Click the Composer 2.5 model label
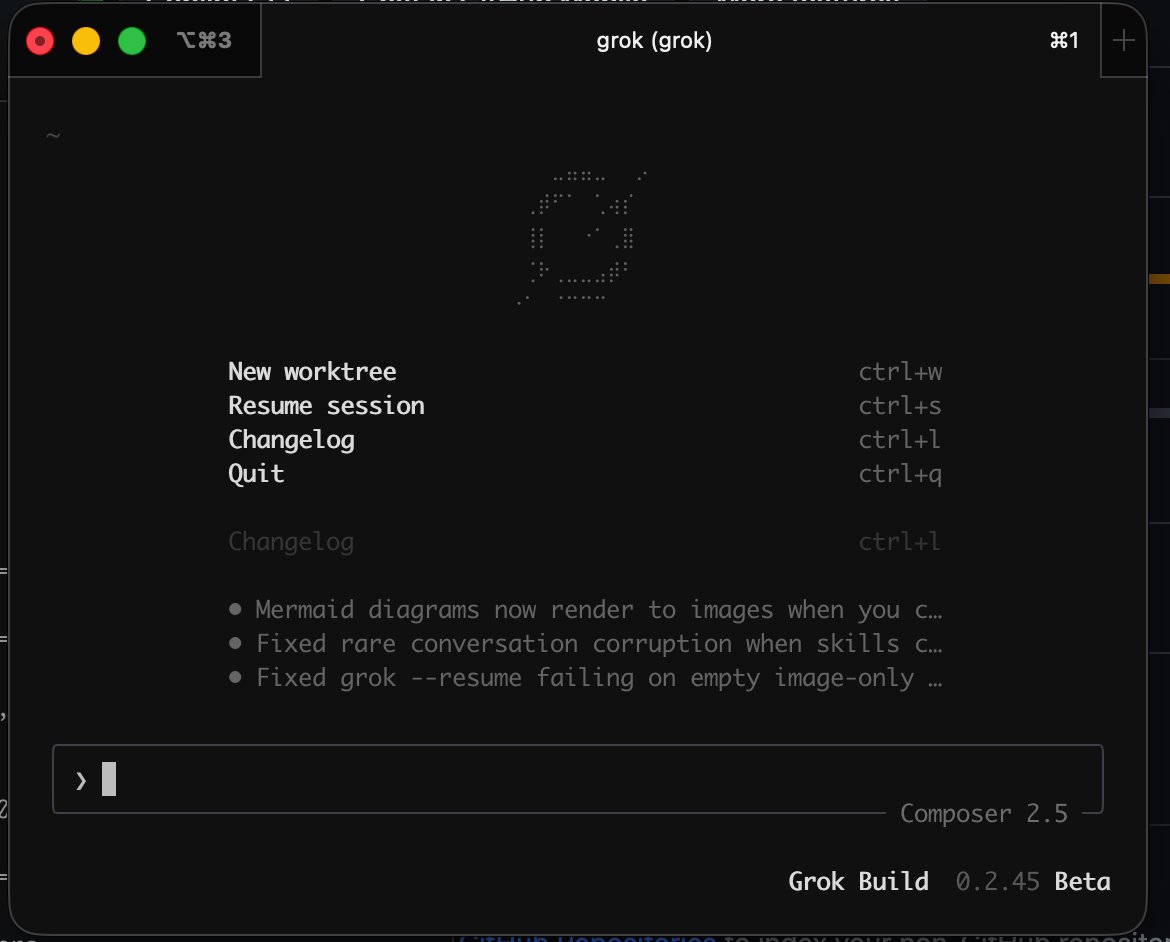This screenshot has height=942, width=1170. [x=983, y=813]
